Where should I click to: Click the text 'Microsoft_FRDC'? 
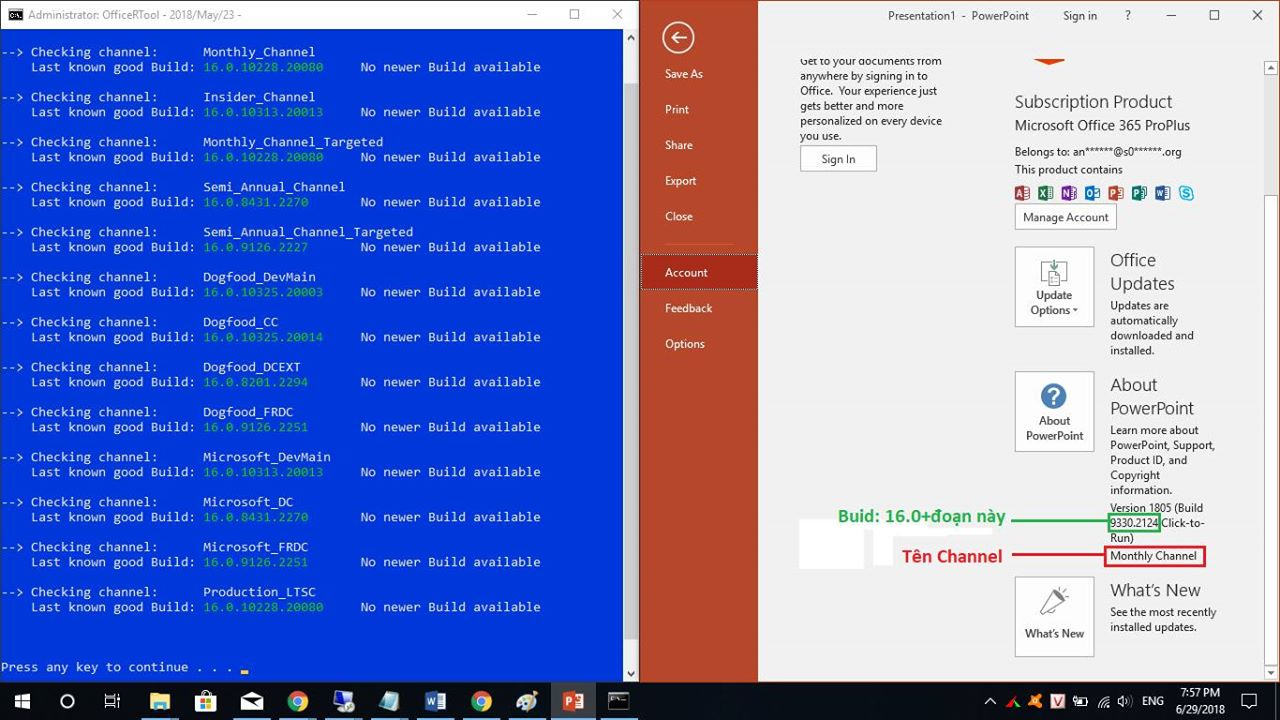pyautogui.click(x=255, y=547)
